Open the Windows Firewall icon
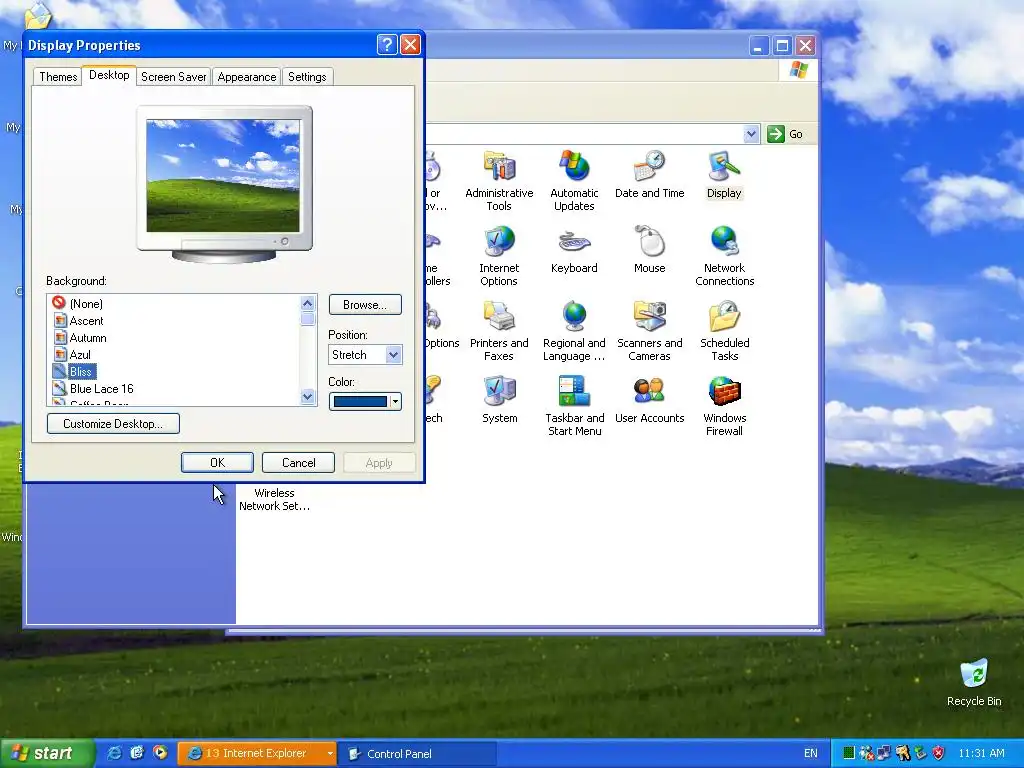This screenshot has width=1024, height=768. point(724,406)
